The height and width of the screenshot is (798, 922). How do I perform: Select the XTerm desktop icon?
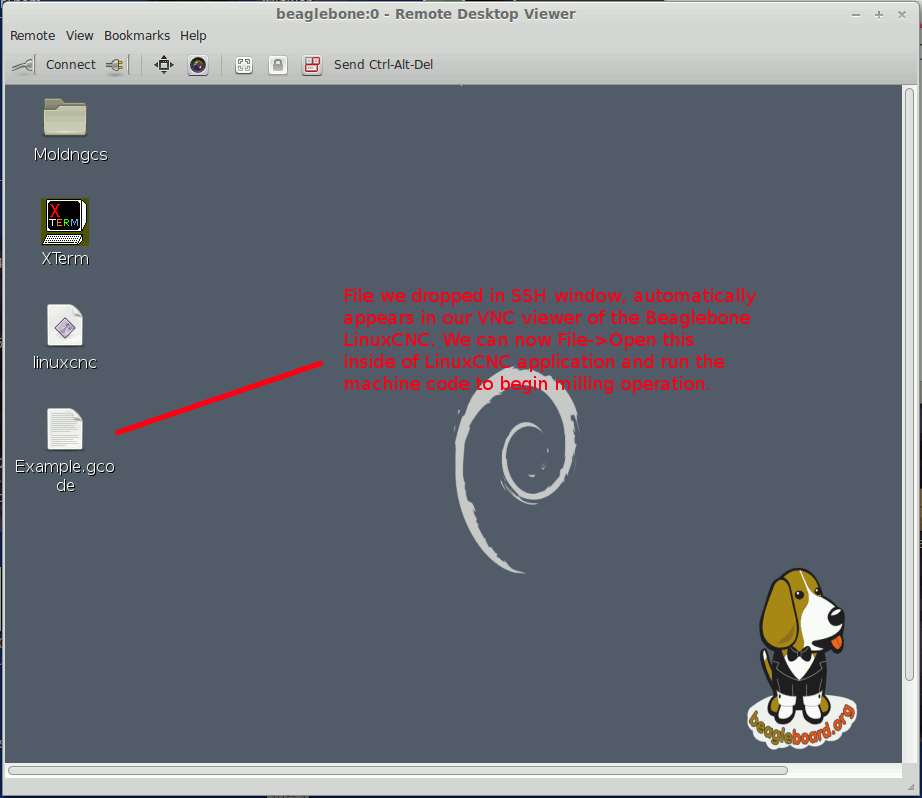65,222
